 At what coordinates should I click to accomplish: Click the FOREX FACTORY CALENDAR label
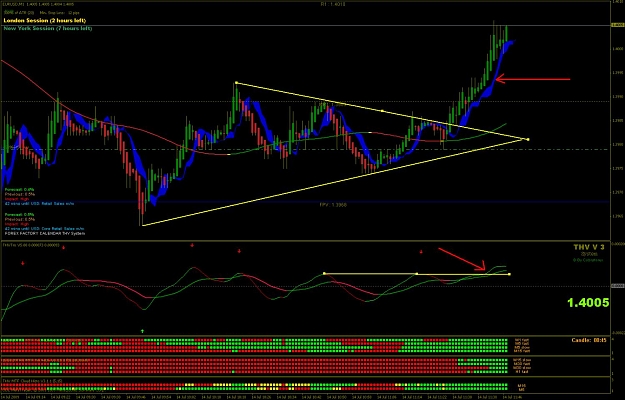click(45, 233)
